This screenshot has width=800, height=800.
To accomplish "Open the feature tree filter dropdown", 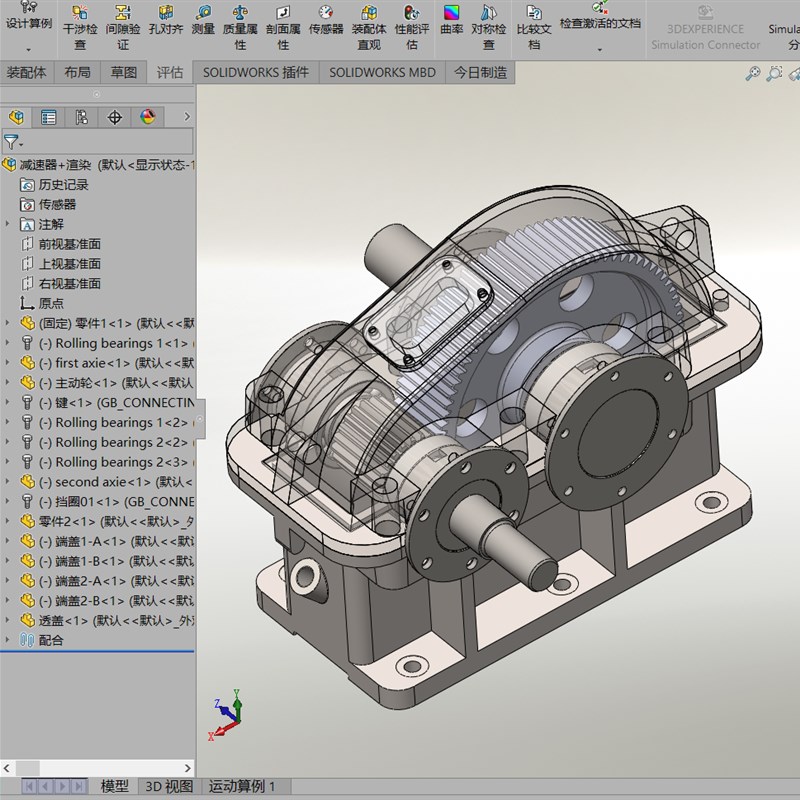I will click(x=12, y=143).
